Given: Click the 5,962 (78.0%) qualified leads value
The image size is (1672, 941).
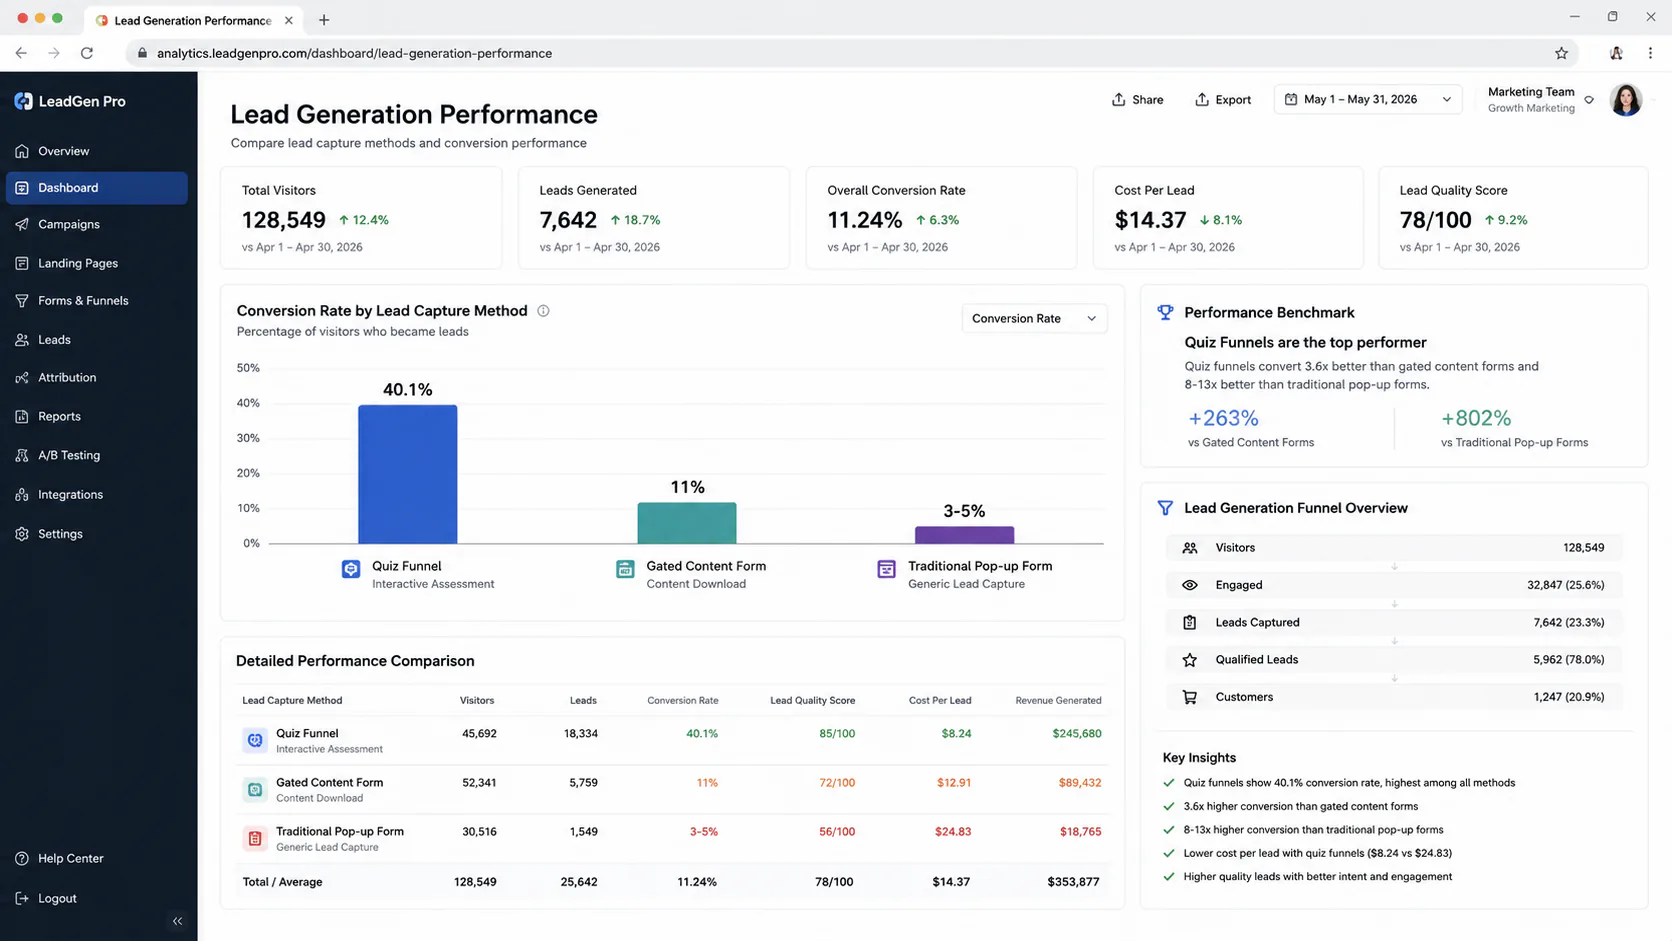Looking at the screenshot, I should point(1568,660).
